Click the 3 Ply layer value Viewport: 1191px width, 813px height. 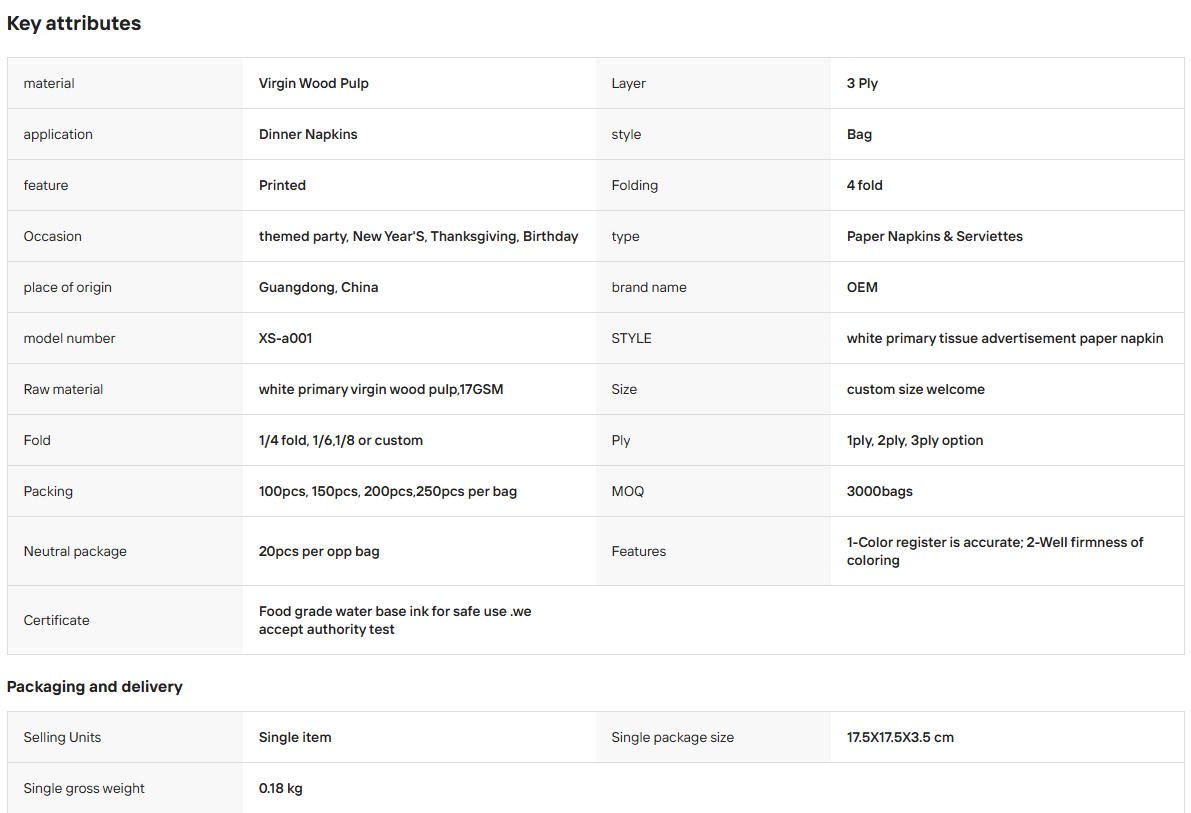[862, 84]
